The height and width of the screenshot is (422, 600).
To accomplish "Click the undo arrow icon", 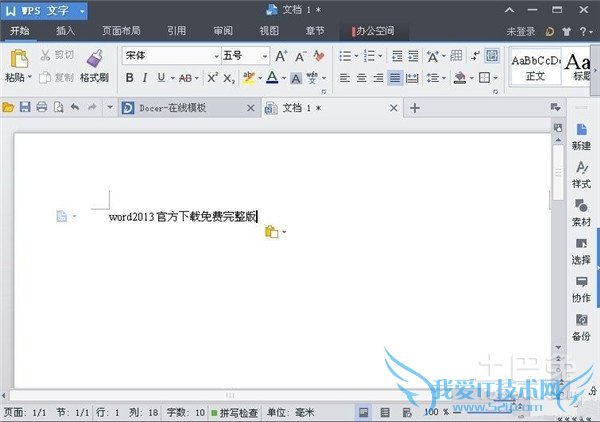I will click(75, 107).
